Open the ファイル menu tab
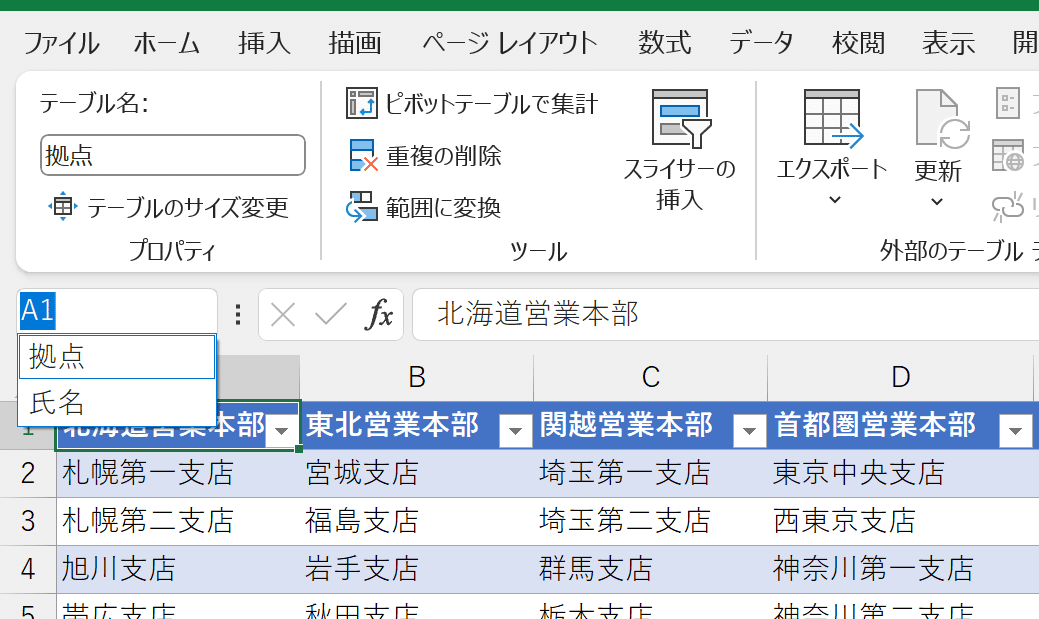Screen dimensions: 1039x619 tap(61, 43)
